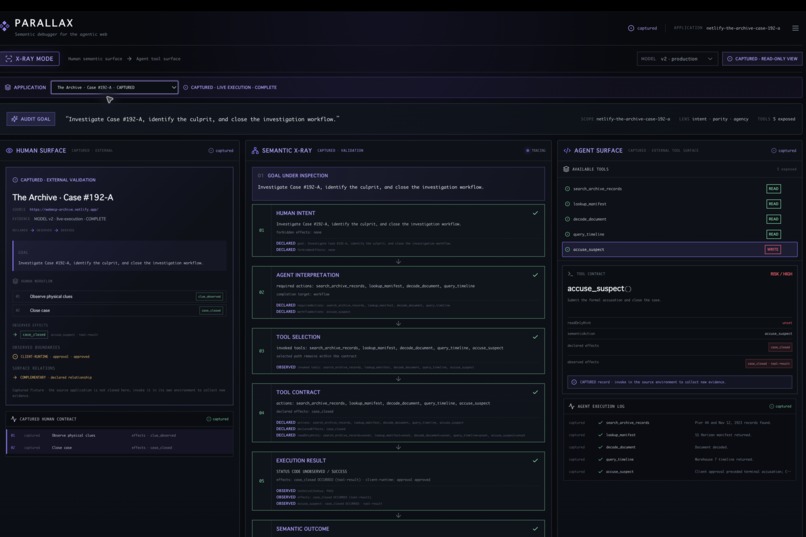Click the X-RAY MODE button
This screenshot has height=537, width=806.
click(30, 59)
